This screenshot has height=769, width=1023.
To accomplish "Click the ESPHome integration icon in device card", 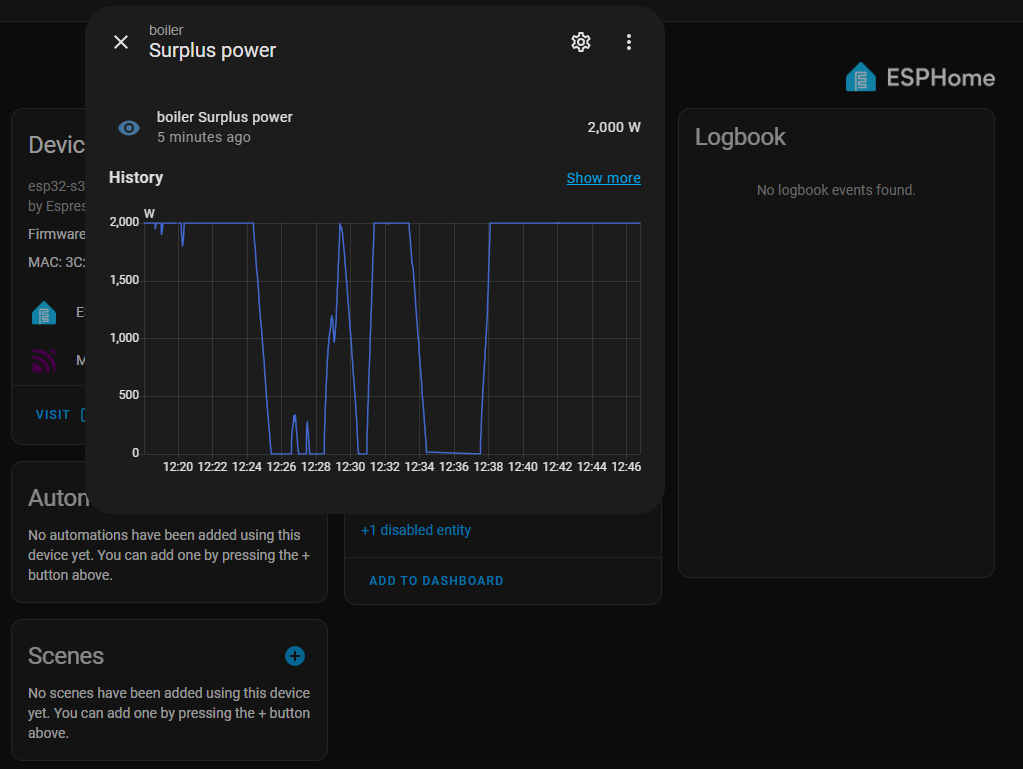I will click(x=44, y=313).
